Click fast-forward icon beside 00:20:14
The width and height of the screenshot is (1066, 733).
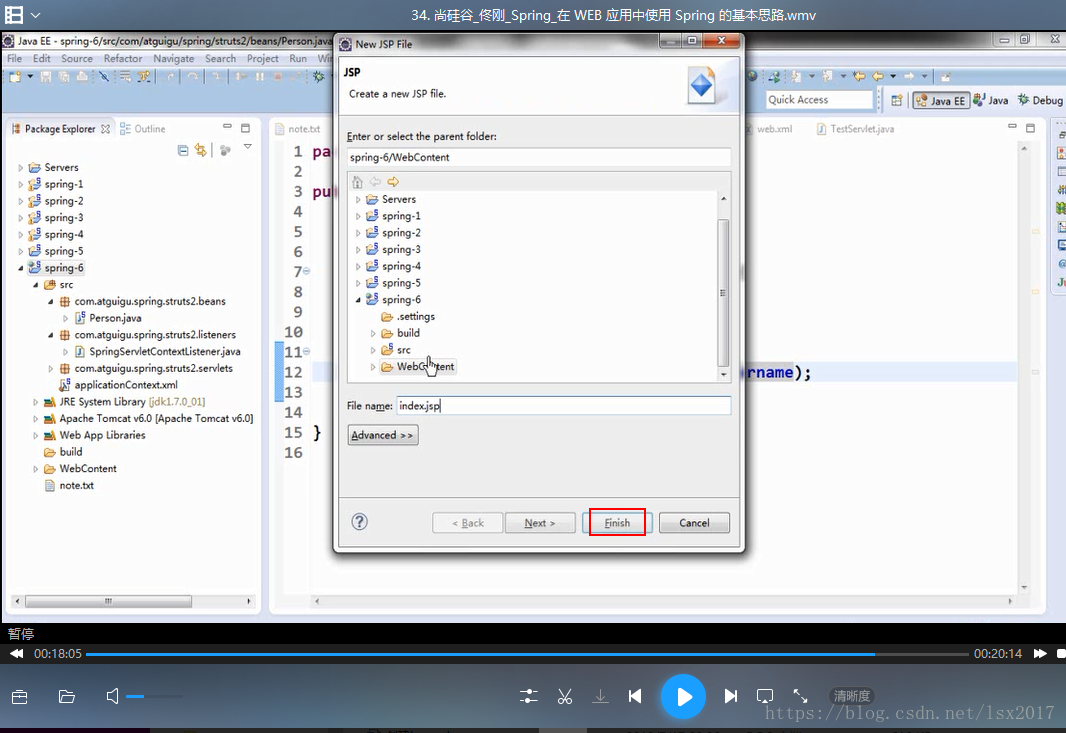(1040, 653)
